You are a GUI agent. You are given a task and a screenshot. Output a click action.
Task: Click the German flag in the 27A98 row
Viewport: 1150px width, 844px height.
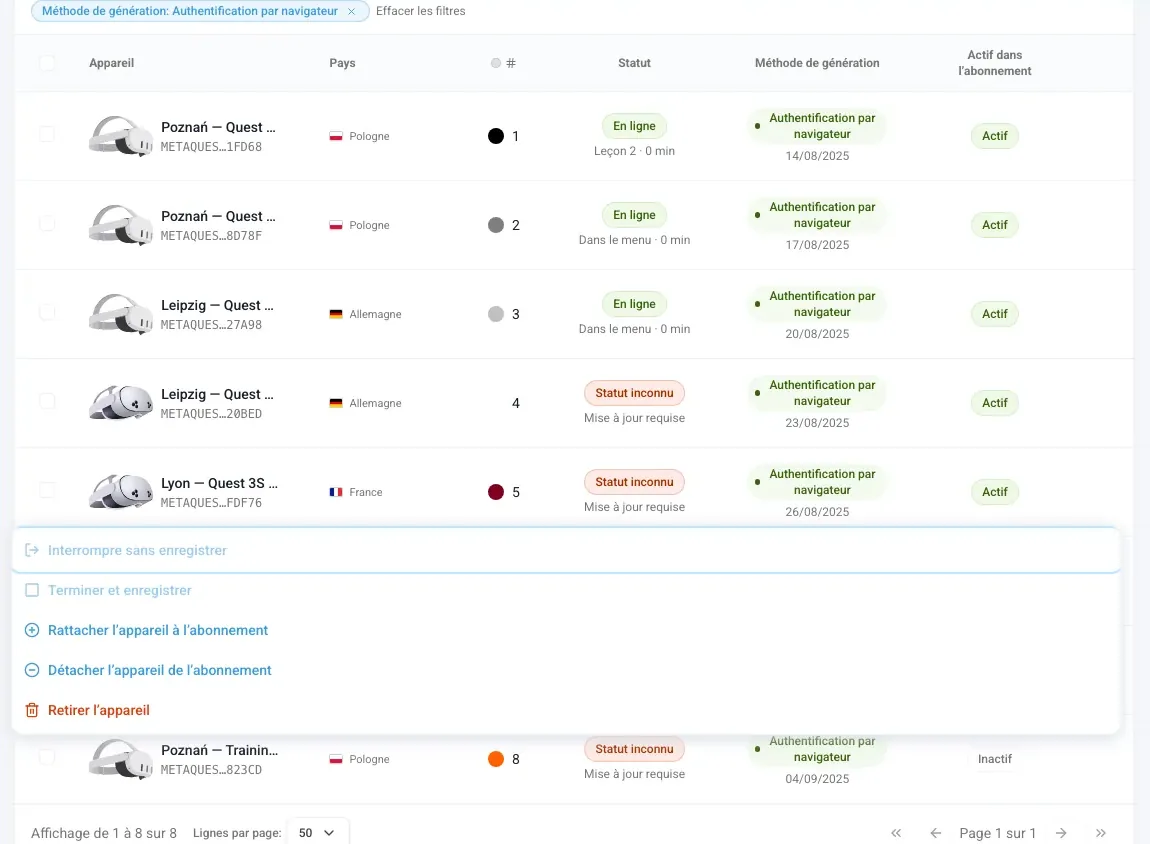click(336, 314)
